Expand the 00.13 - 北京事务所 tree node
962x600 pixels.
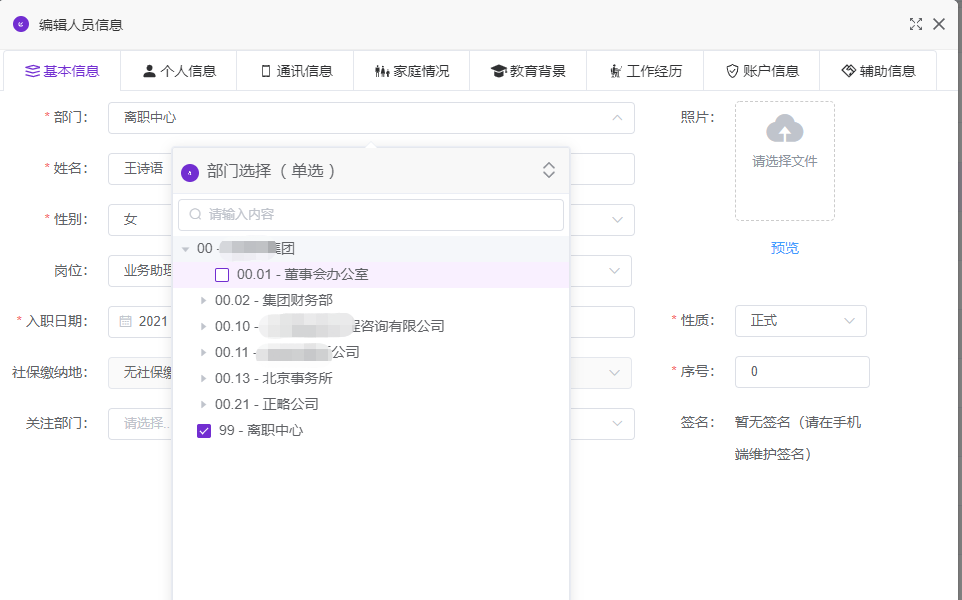pyautogui.click(x=203, y=379)
